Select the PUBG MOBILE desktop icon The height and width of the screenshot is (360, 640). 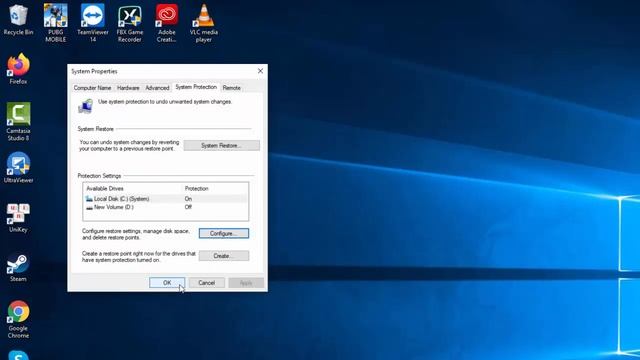tap(56, 23)
